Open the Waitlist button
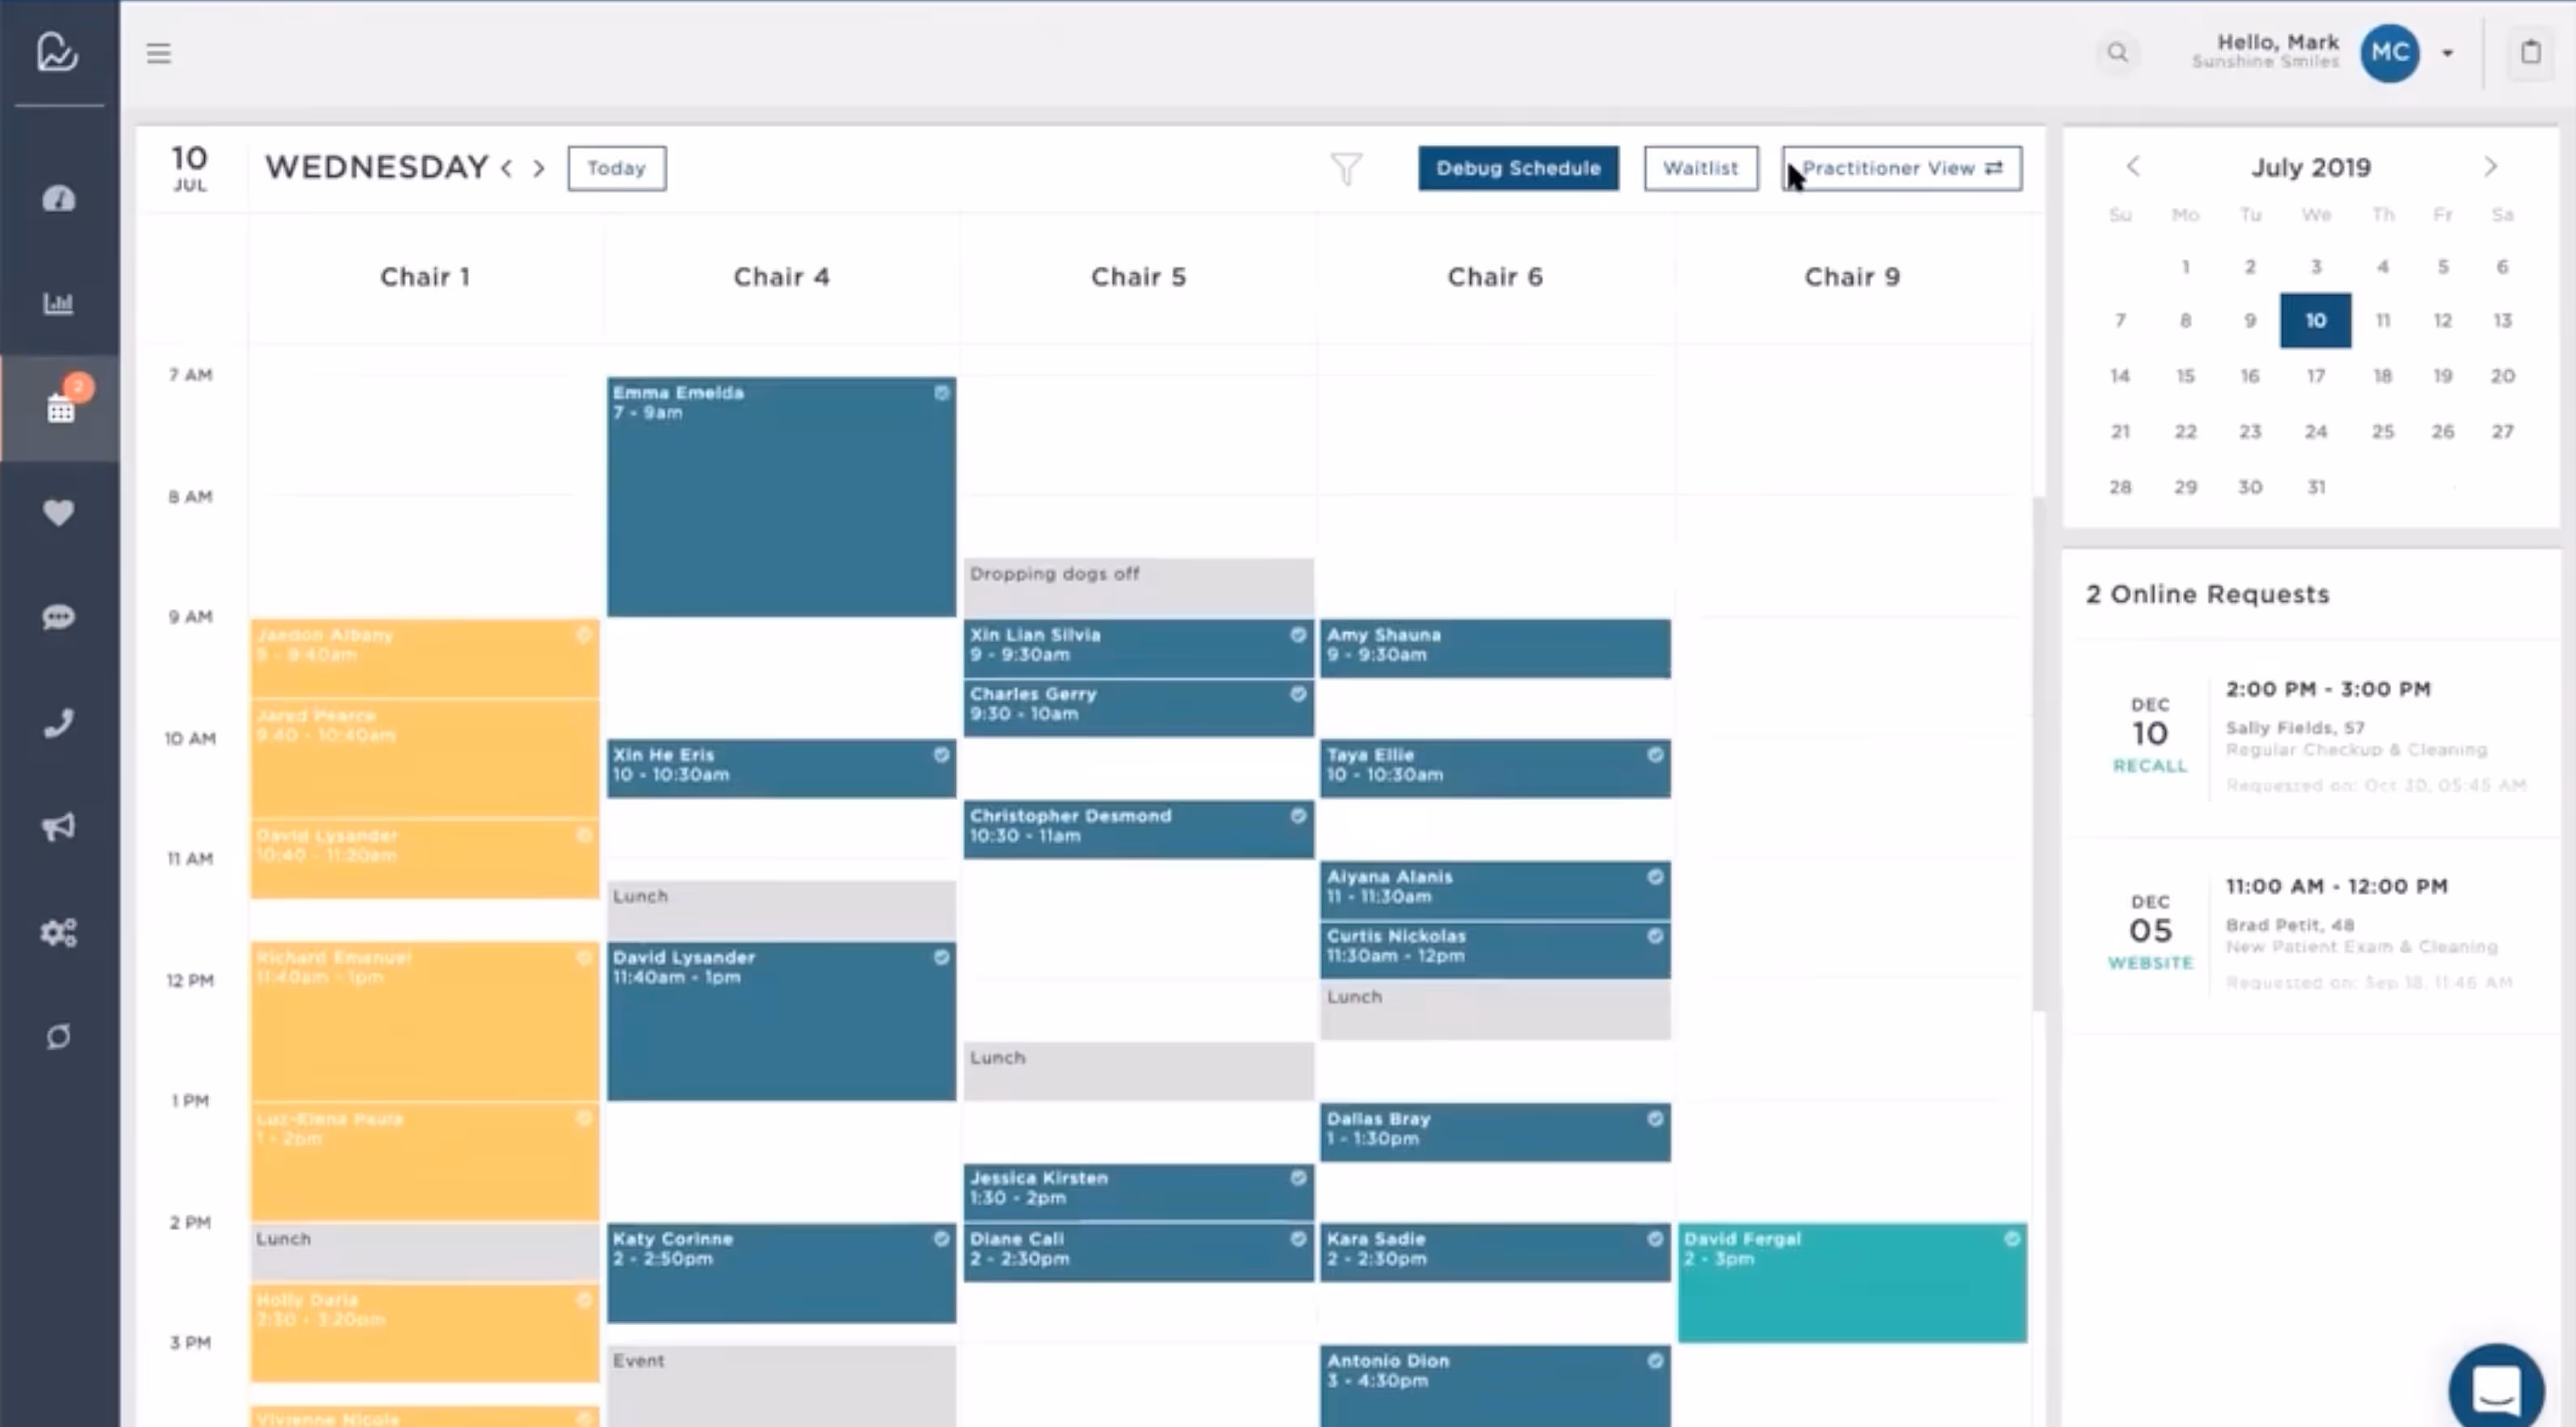The image size is (2576, 1427). (x=1700, y=168)
